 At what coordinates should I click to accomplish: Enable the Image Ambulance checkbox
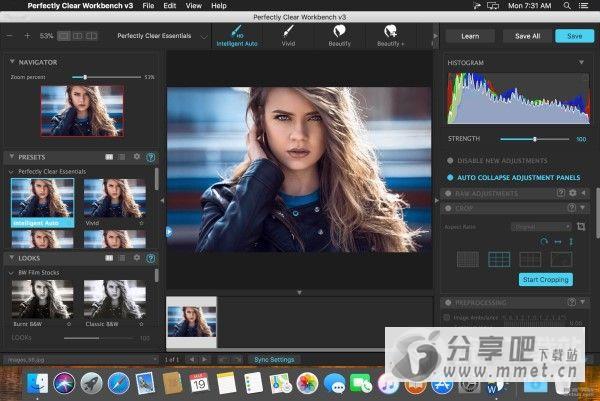click(x=446, y=317)
